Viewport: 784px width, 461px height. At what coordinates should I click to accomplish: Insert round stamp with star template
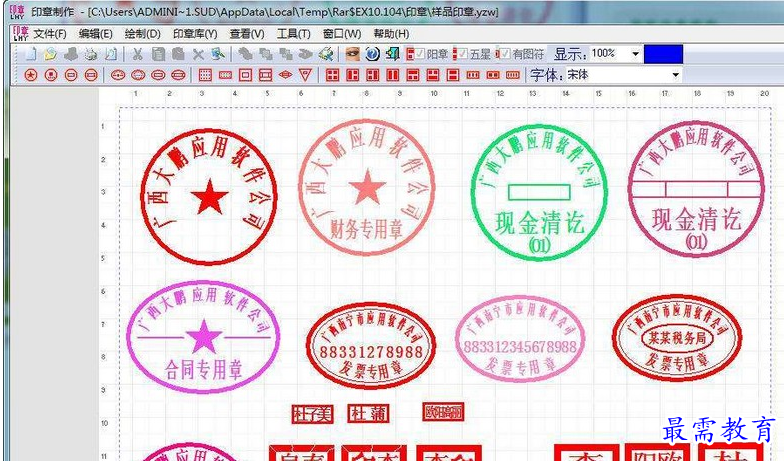point(31,76)
